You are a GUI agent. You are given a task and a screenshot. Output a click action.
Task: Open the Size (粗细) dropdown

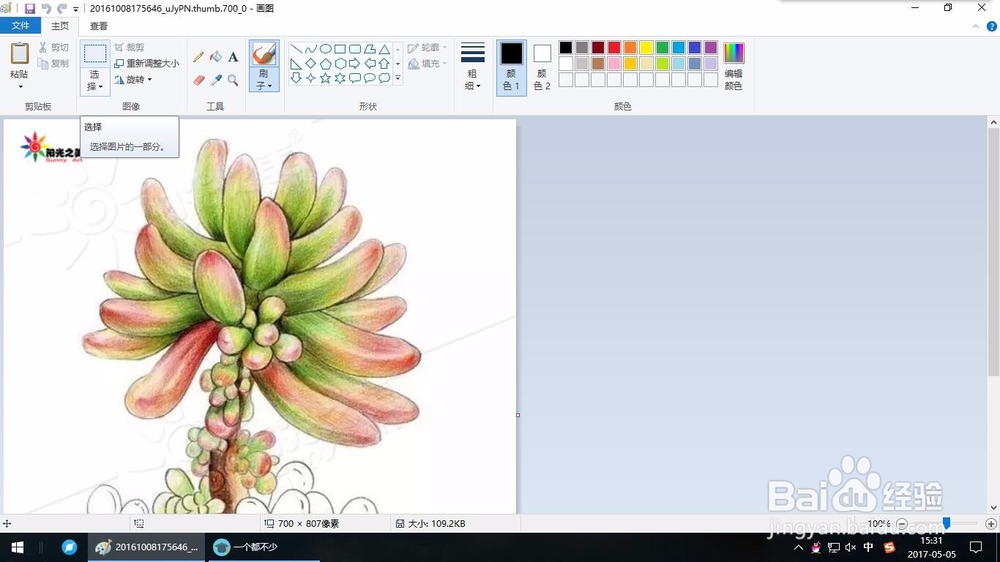473,66
